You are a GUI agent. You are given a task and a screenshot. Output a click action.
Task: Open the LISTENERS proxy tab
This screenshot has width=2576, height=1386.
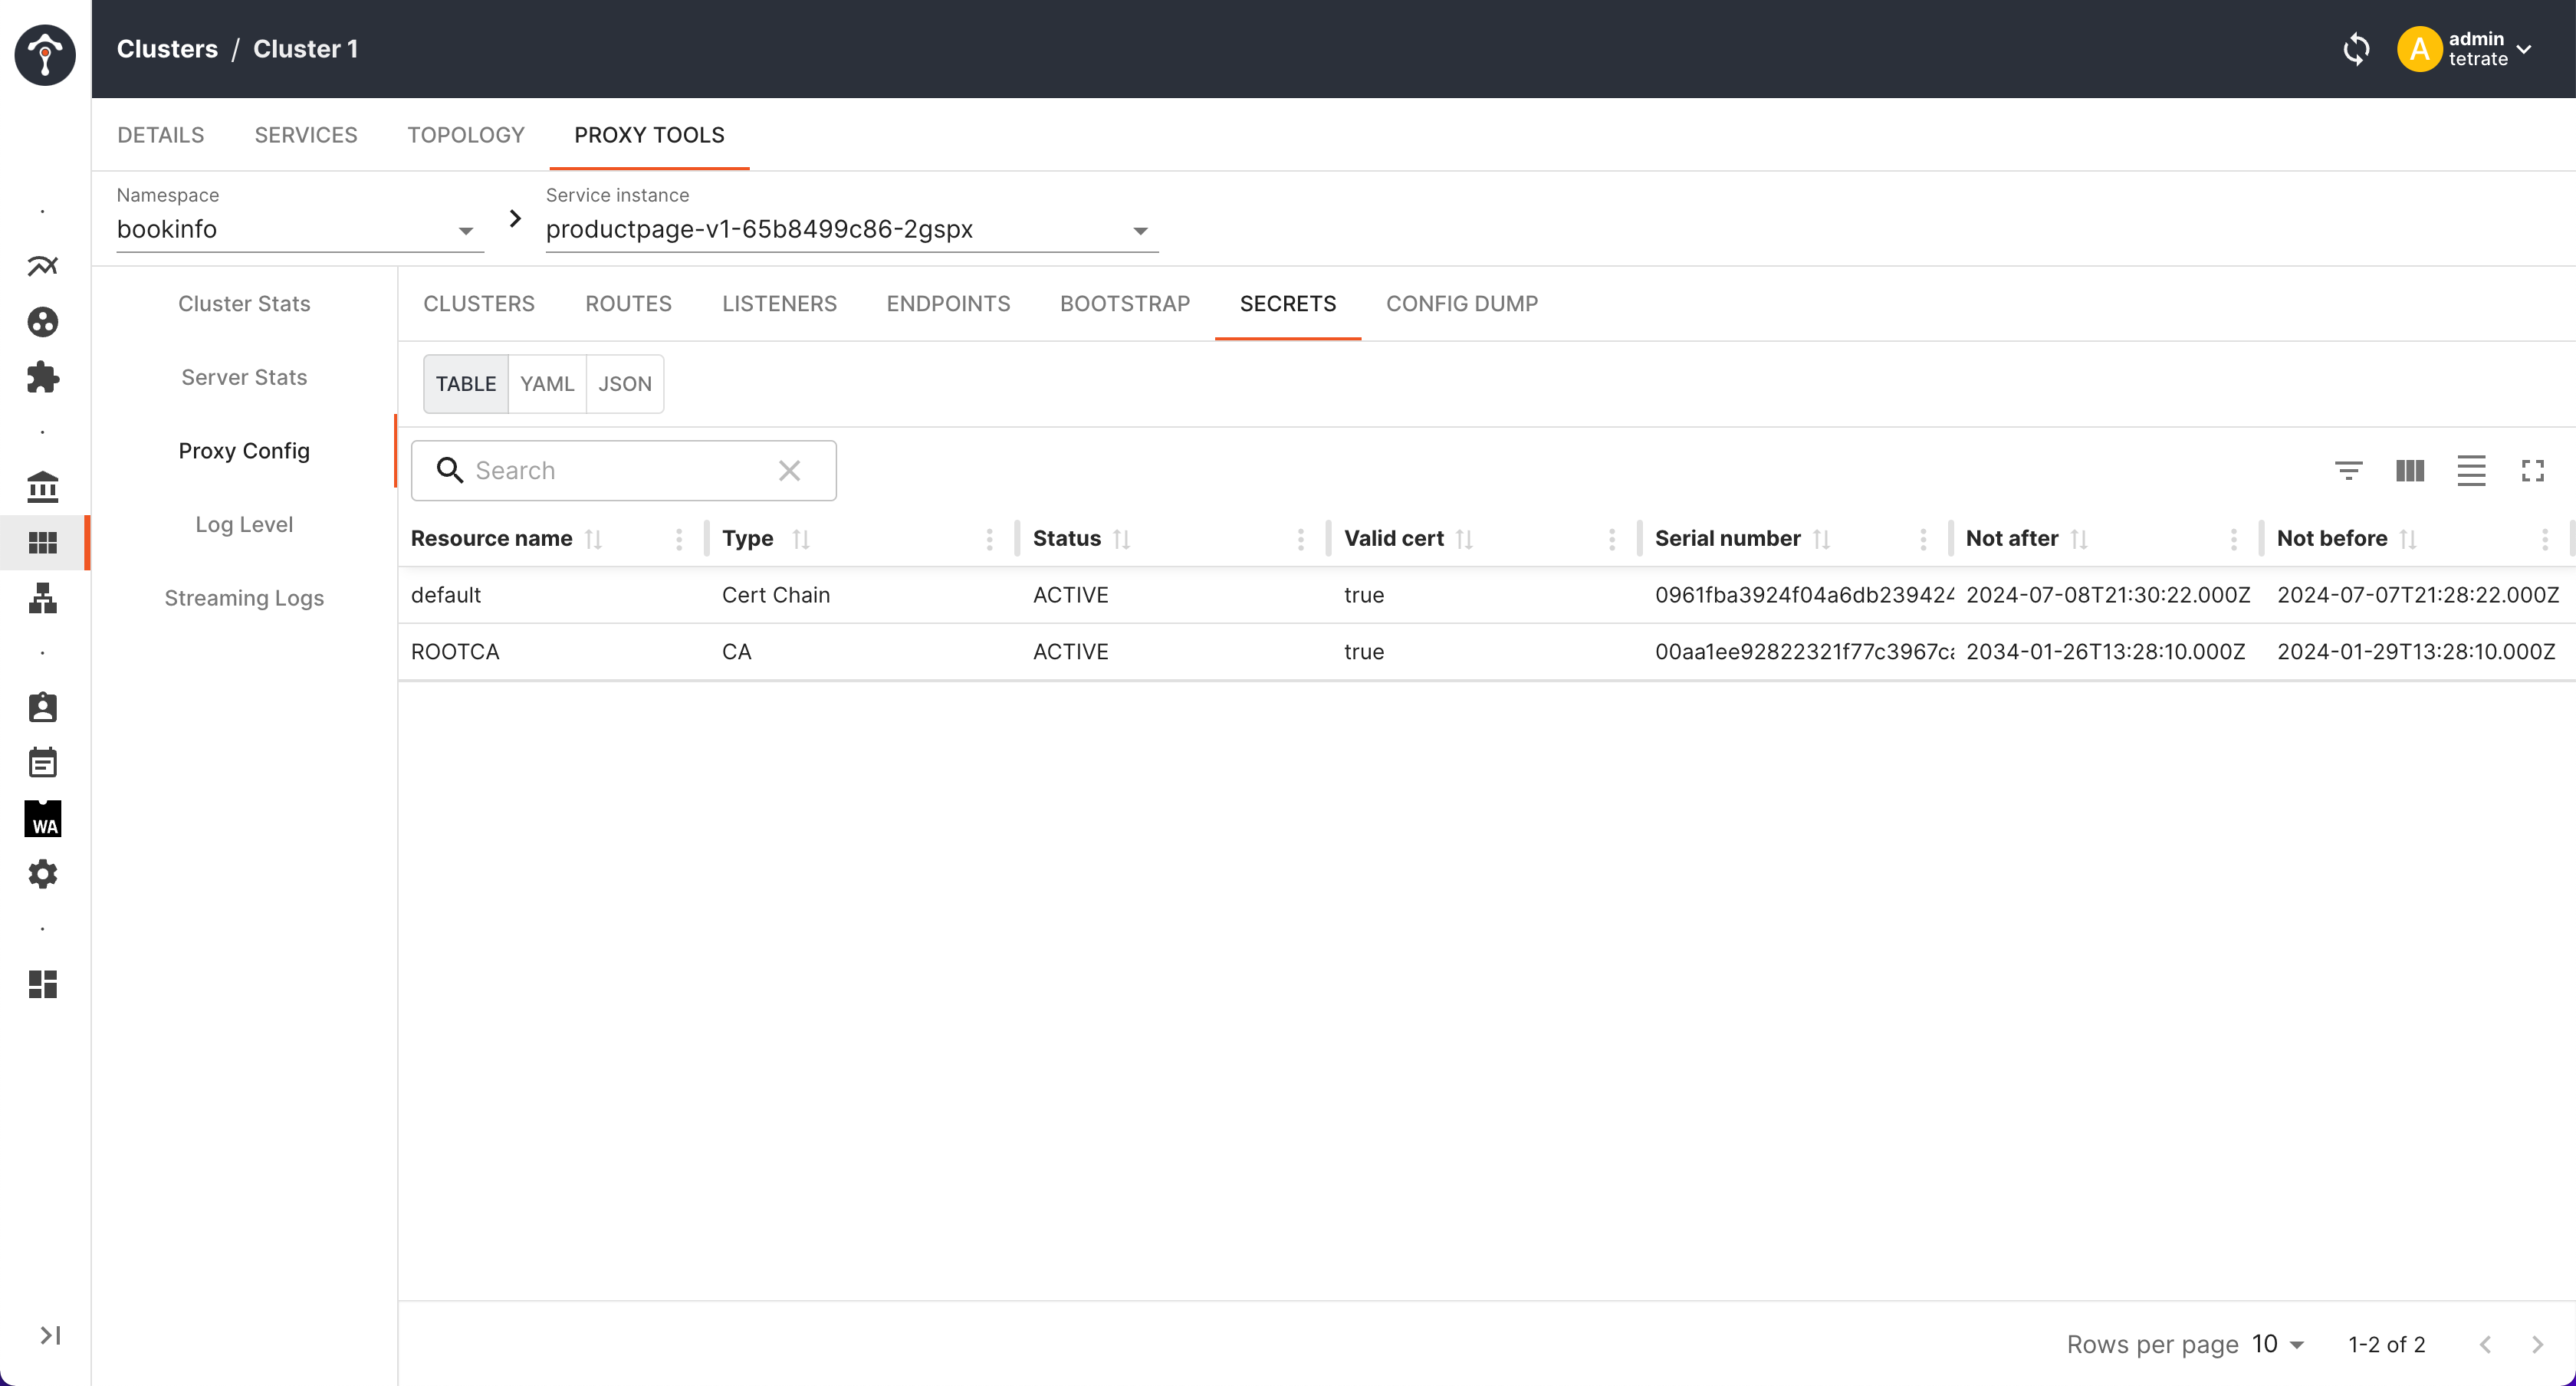pos(780,304)
